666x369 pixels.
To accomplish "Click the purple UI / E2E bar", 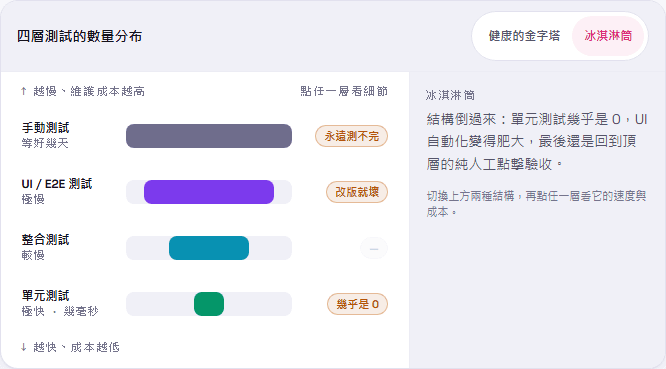I will 209,192.
